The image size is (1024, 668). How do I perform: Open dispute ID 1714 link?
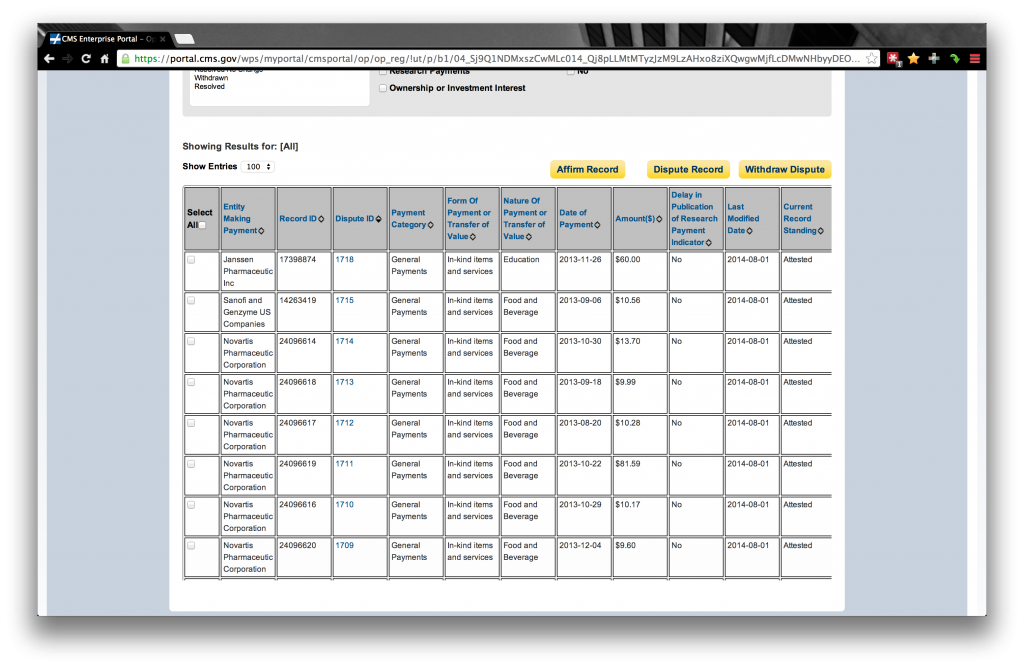point(344,342)
